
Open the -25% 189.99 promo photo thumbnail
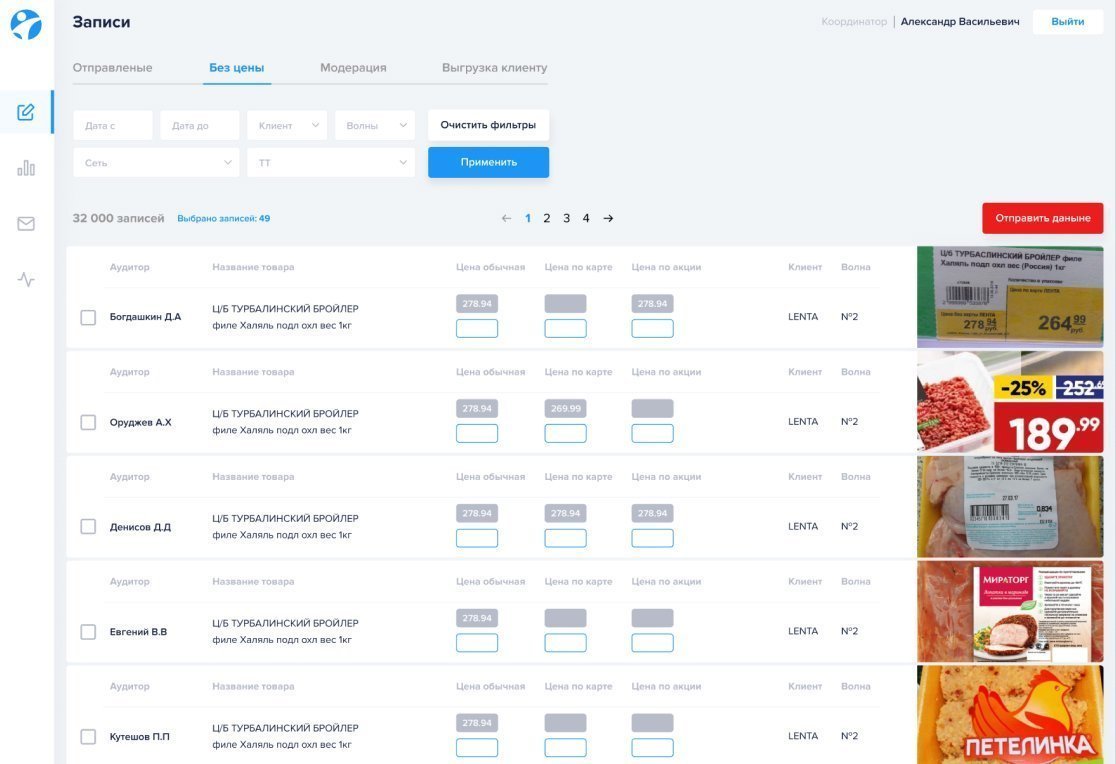[1010, 402]
